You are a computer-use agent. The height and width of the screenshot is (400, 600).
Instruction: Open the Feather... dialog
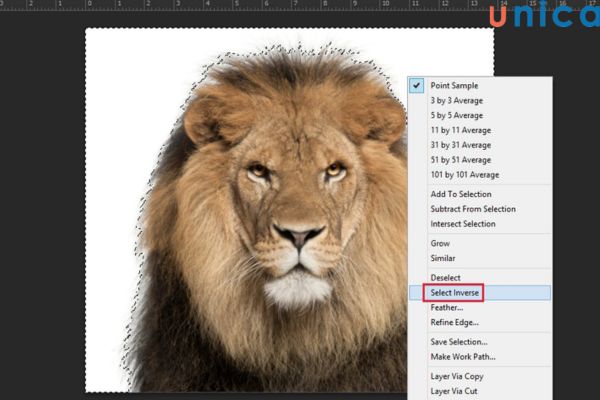[x=446, y=308]
